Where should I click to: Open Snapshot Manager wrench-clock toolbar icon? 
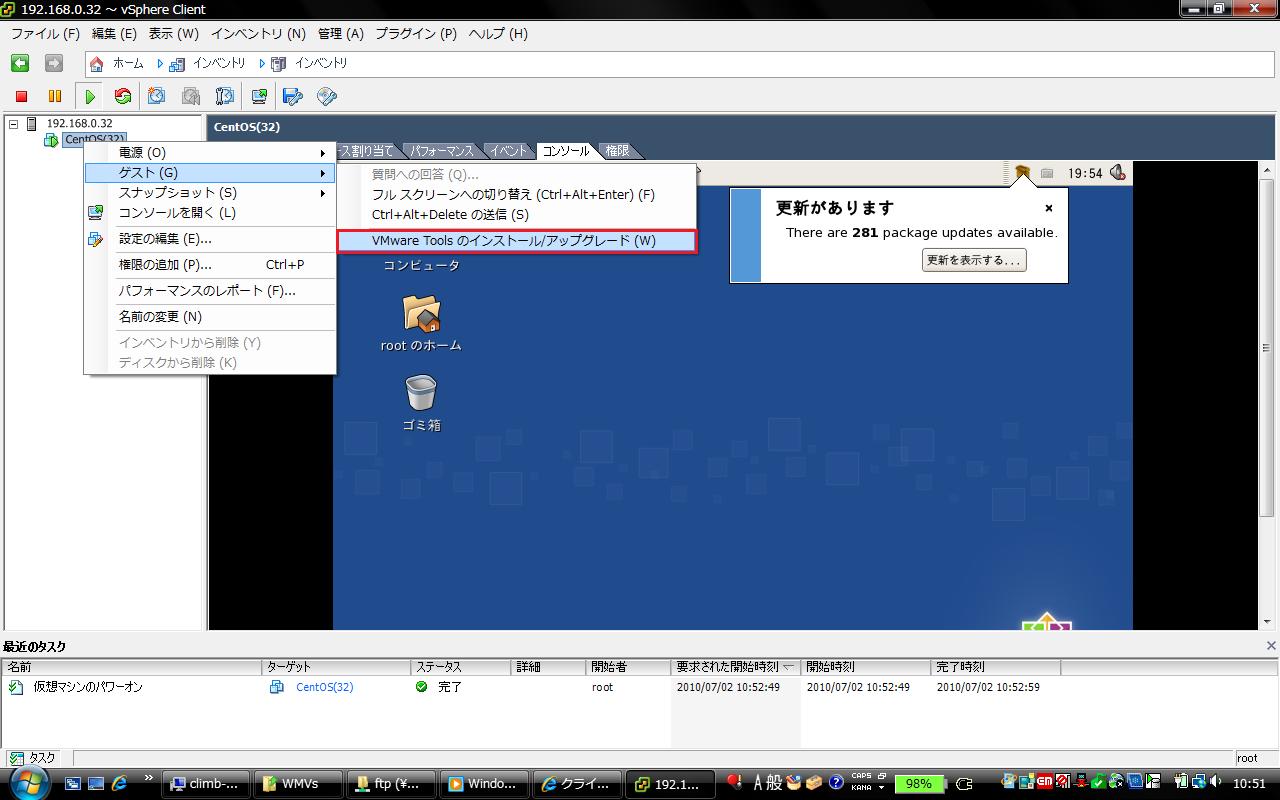pyautogui.click(x=225, y=96)
